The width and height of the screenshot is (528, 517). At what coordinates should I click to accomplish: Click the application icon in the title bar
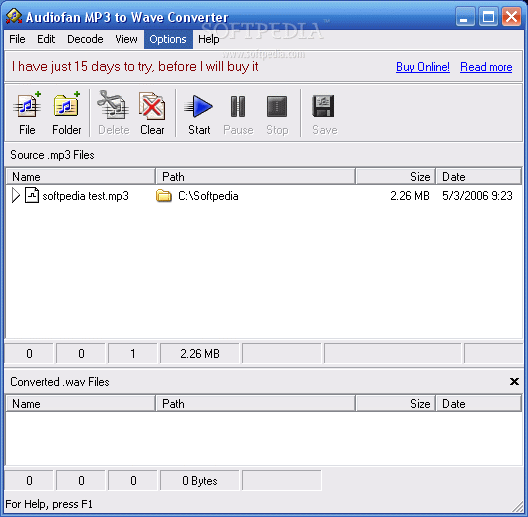(14, 17)
